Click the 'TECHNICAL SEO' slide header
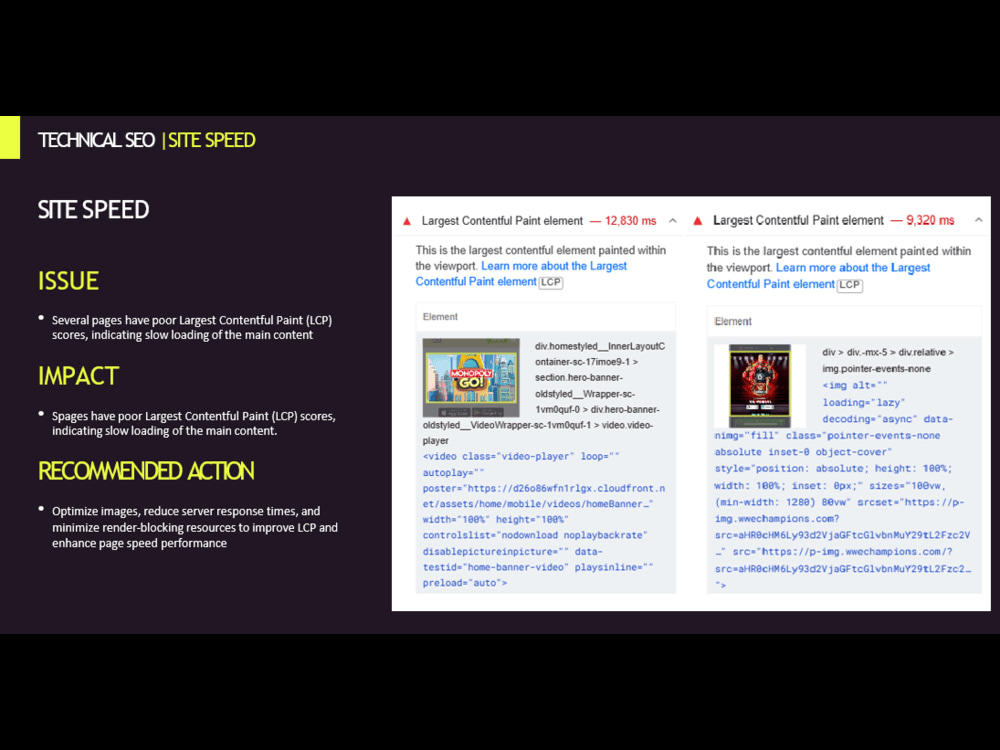This screenshot has width=1000, height=750. tap(96, 140)
